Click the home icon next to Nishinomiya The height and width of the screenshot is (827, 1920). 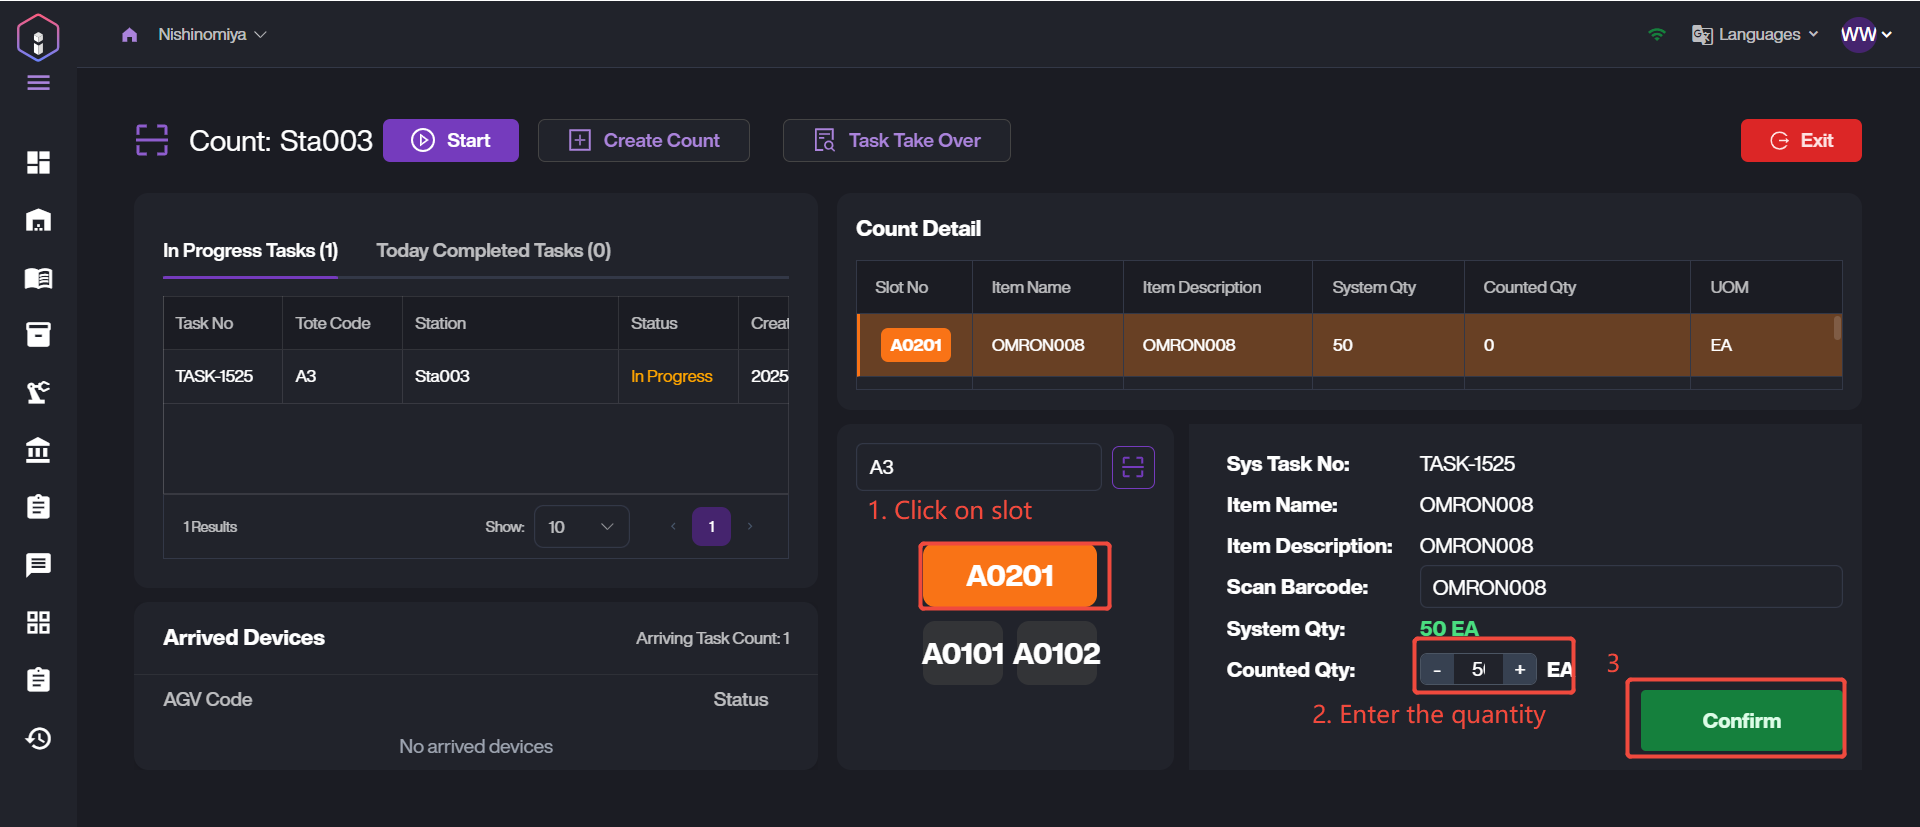(129, 35)
